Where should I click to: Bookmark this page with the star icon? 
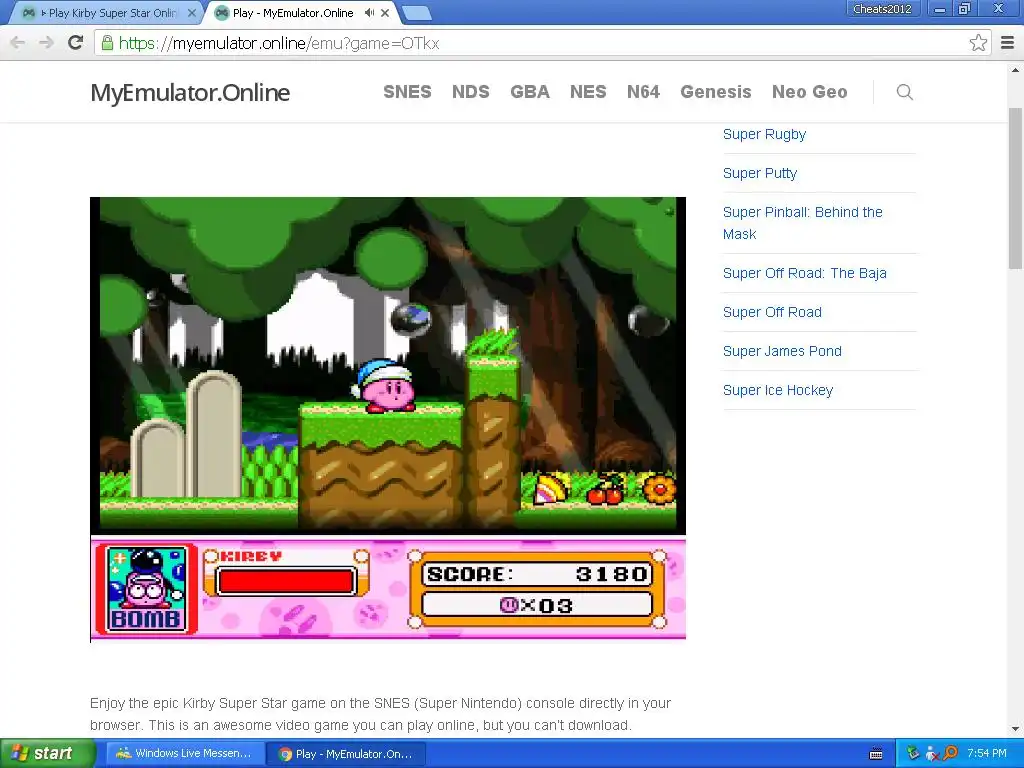978,43
